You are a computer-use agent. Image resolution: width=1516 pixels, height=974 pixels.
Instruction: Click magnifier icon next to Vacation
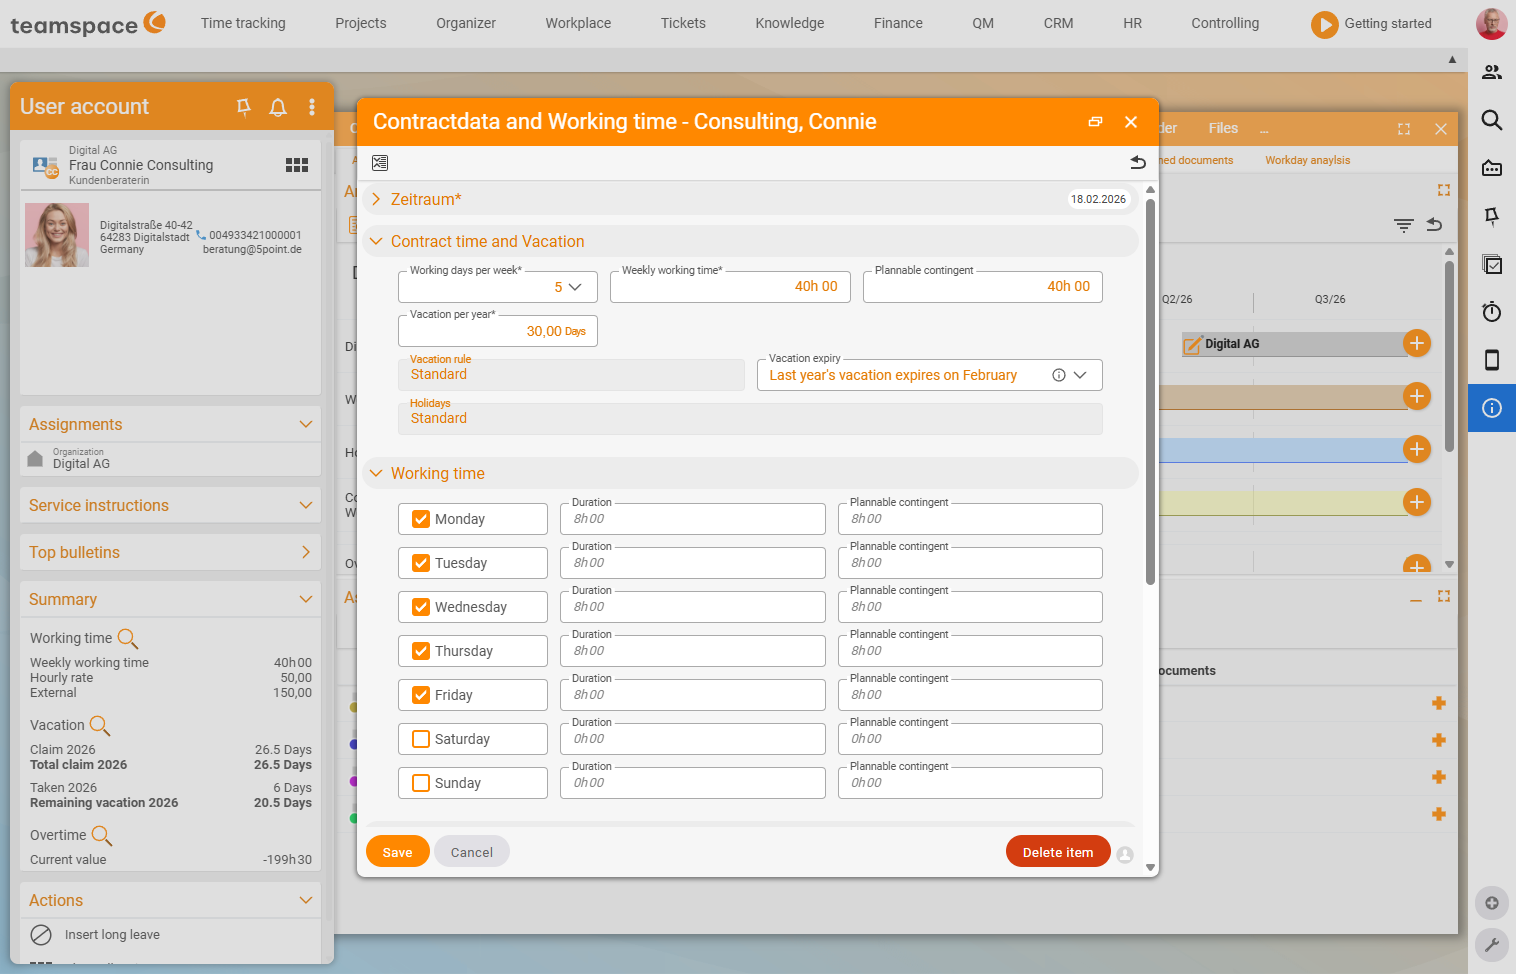pyautogui.click(x=100, y=725)
